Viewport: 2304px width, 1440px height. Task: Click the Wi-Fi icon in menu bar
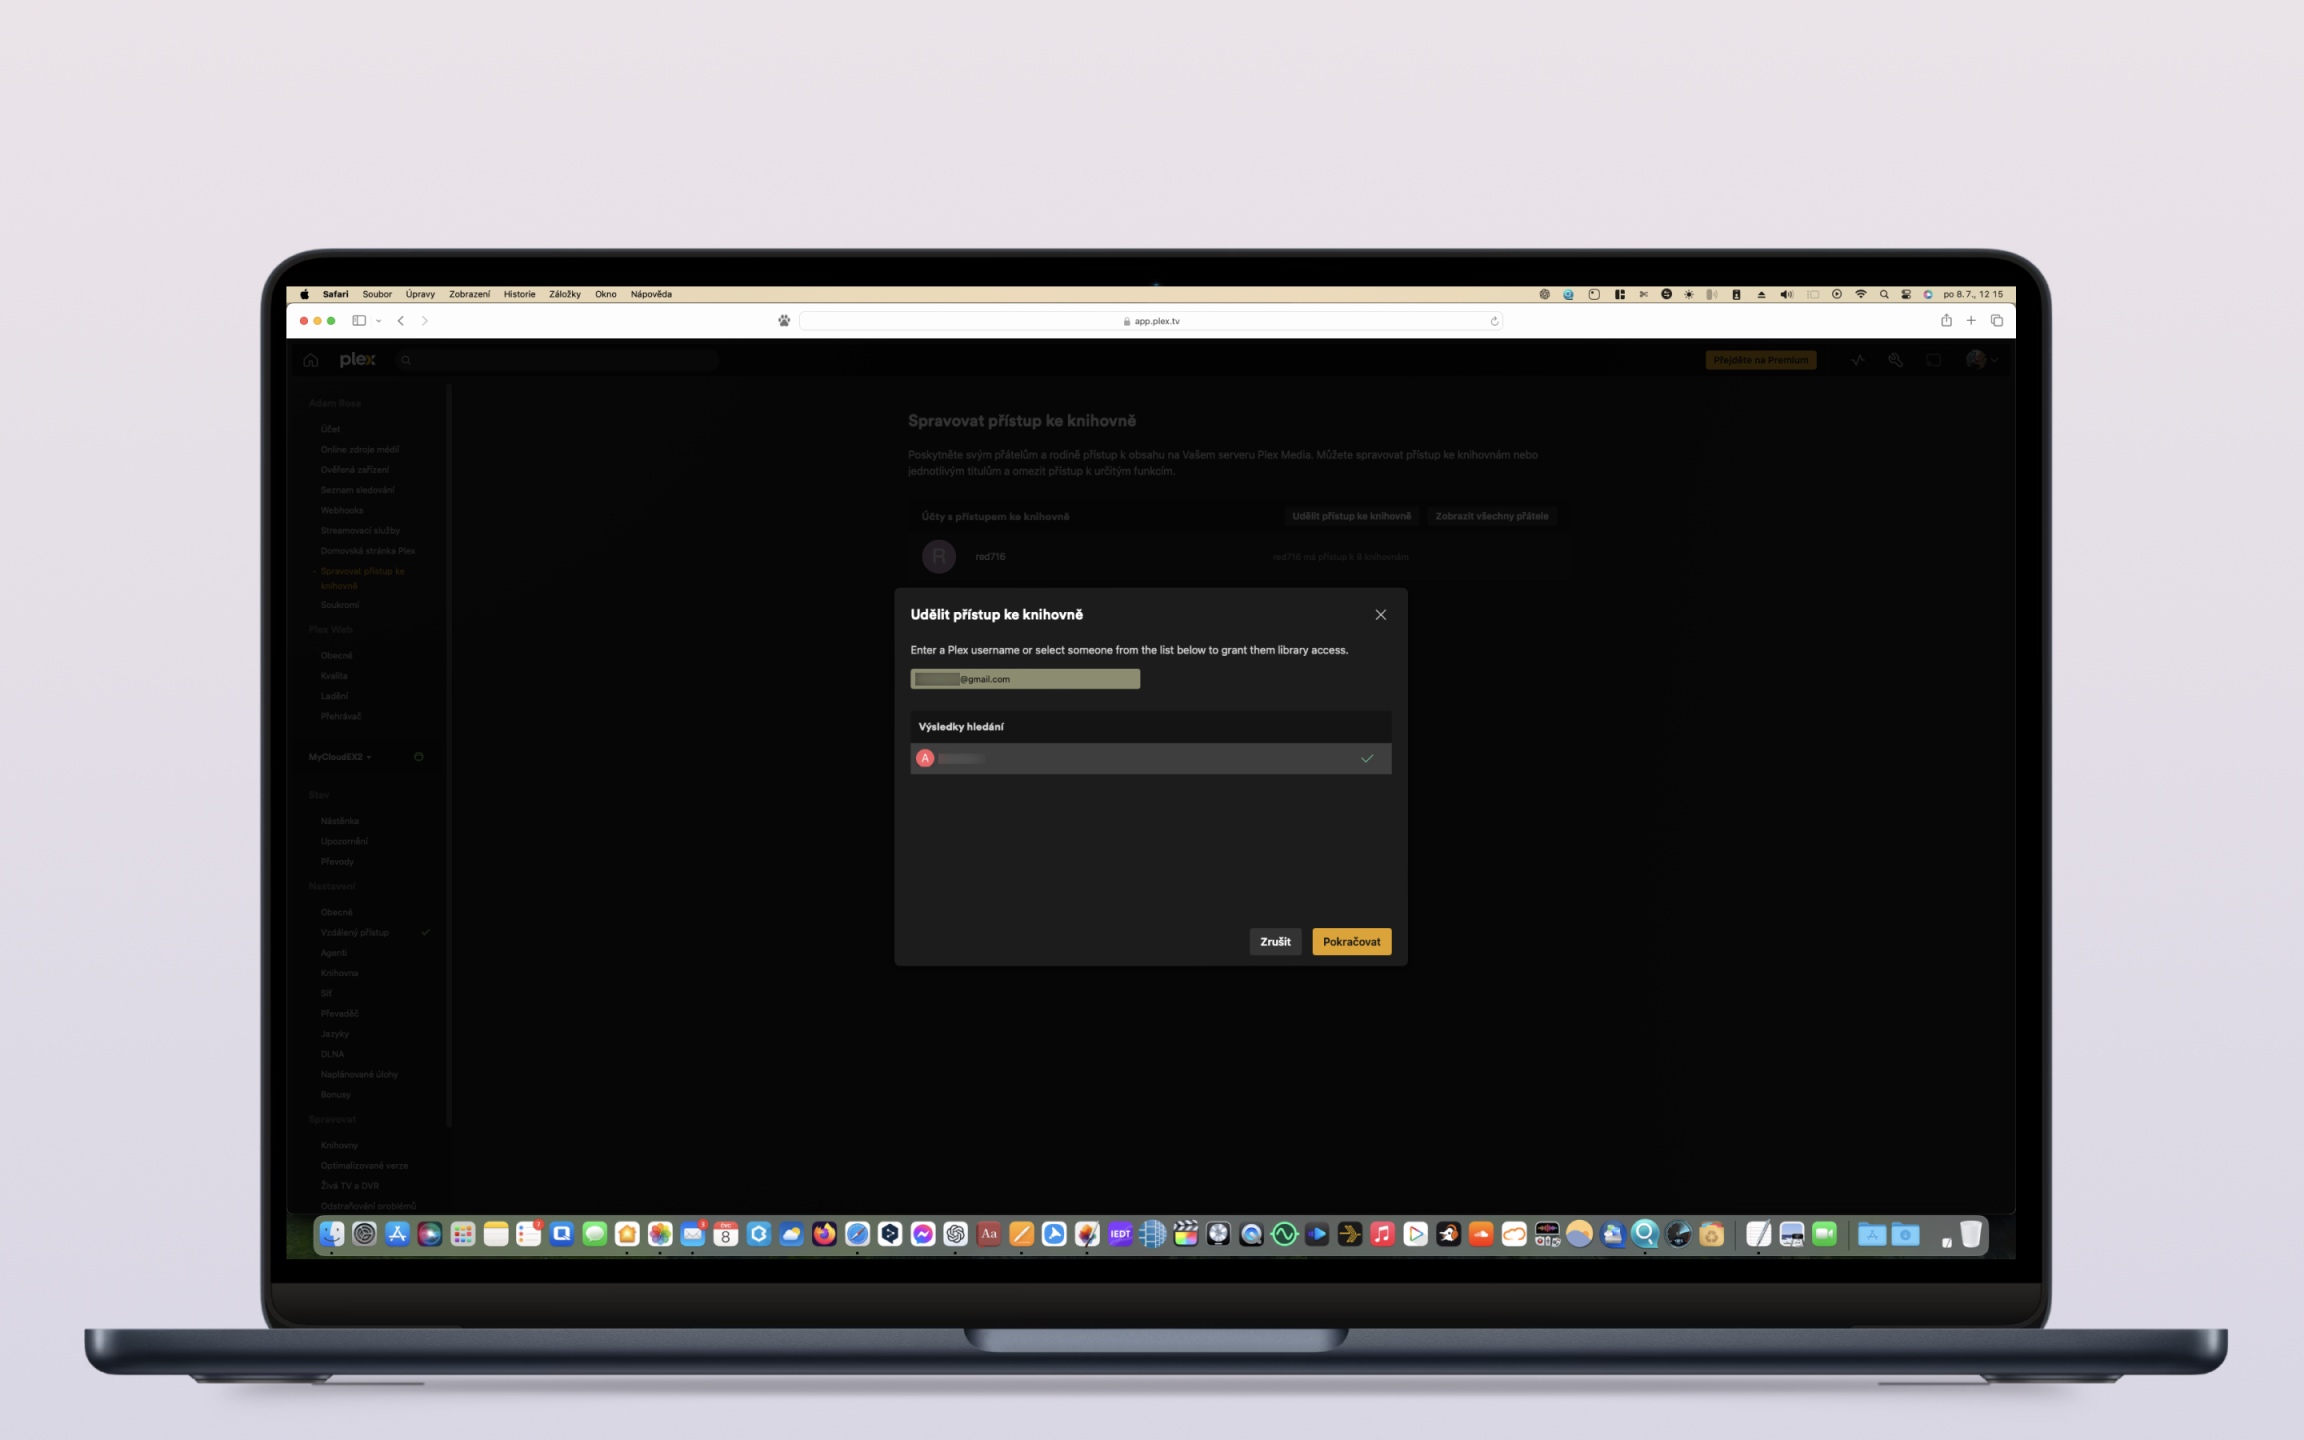click(1861, 294)
